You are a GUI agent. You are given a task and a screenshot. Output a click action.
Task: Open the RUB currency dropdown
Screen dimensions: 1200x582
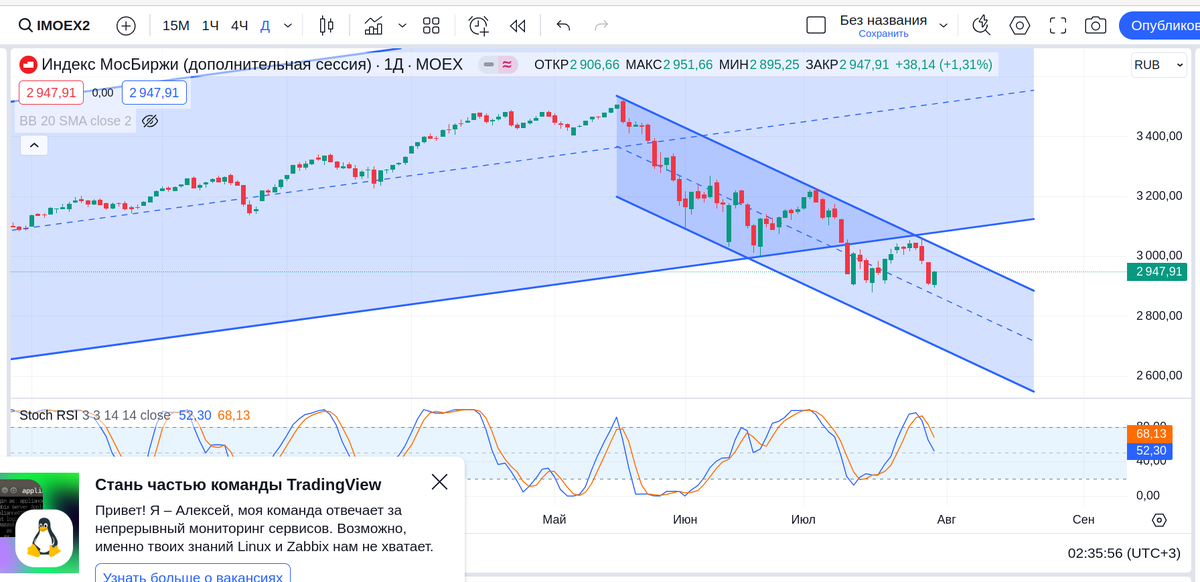(x=1157, y=64)
